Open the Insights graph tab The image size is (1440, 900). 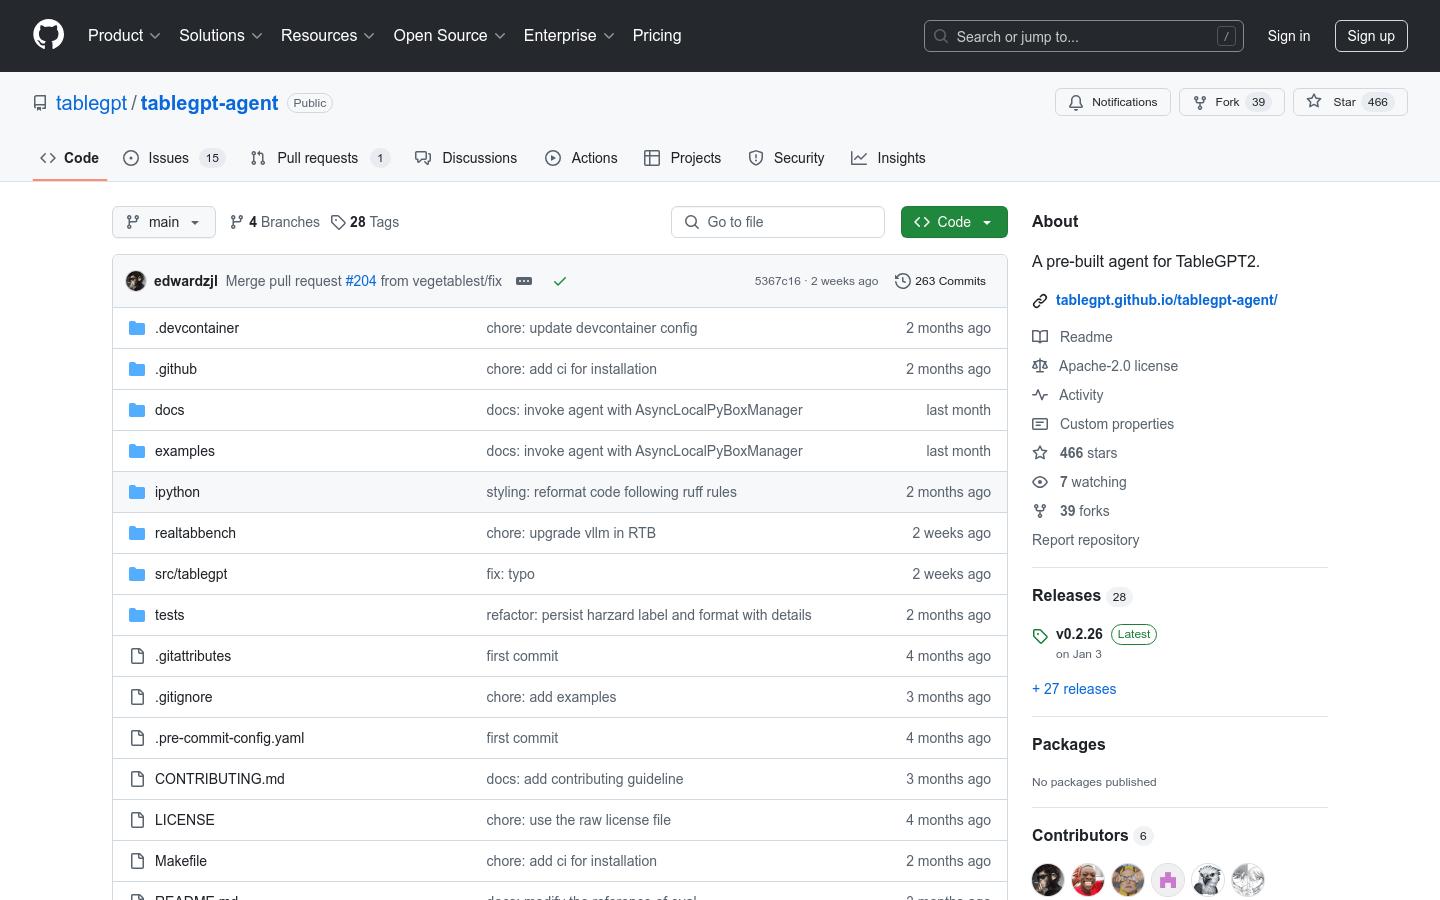click(x=888, y=158)
